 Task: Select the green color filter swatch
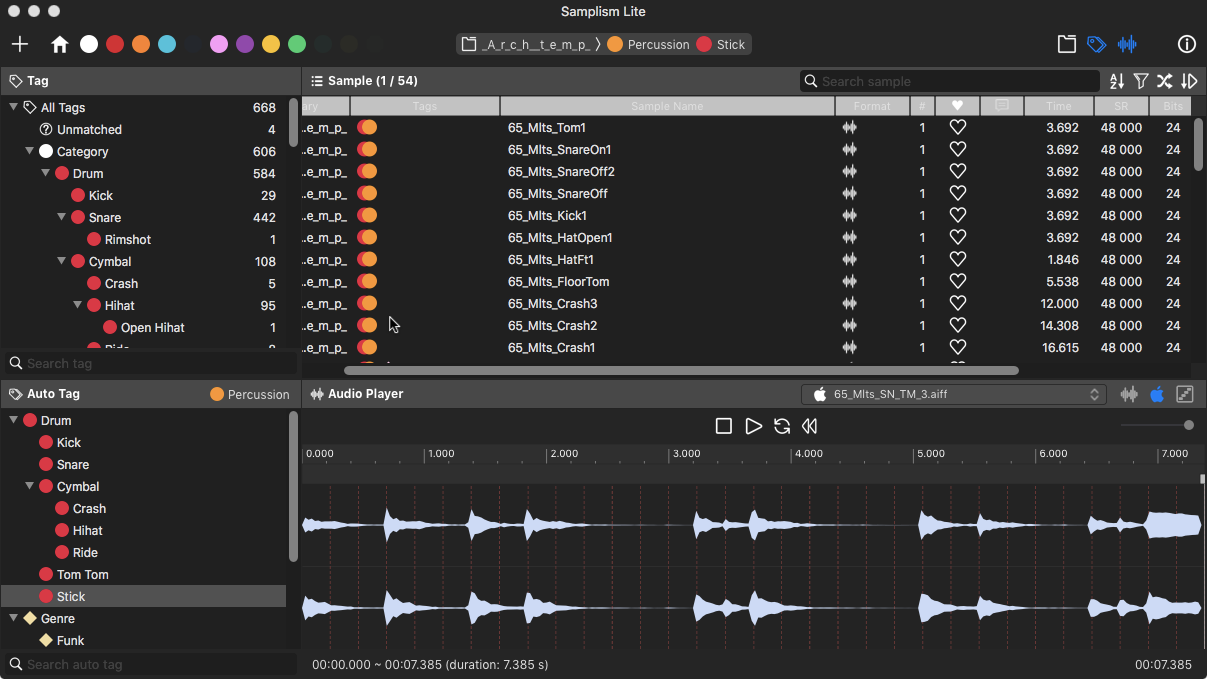pyautogui.click(x=297, y=44)
